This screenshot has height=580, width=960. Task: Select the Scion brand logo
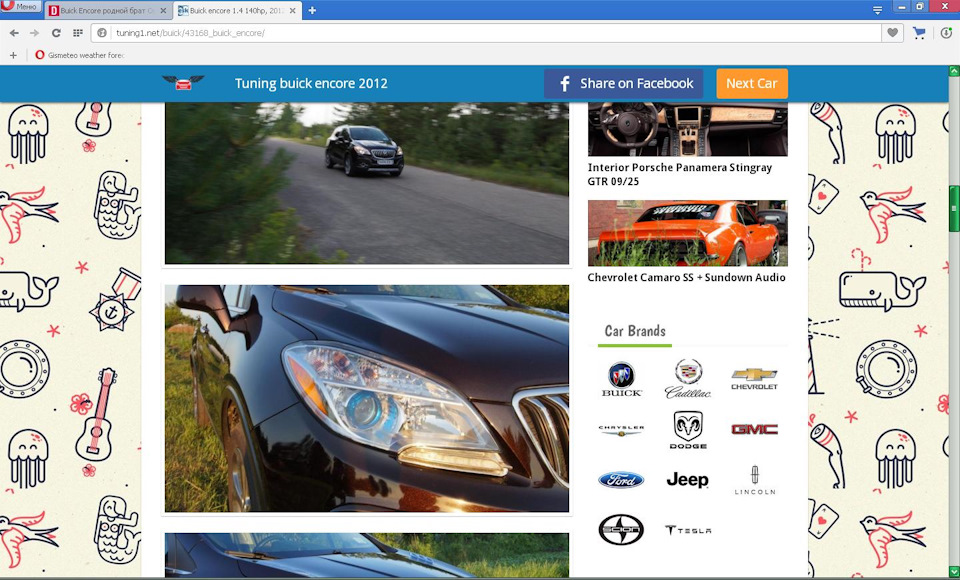[x=621, y=530]
